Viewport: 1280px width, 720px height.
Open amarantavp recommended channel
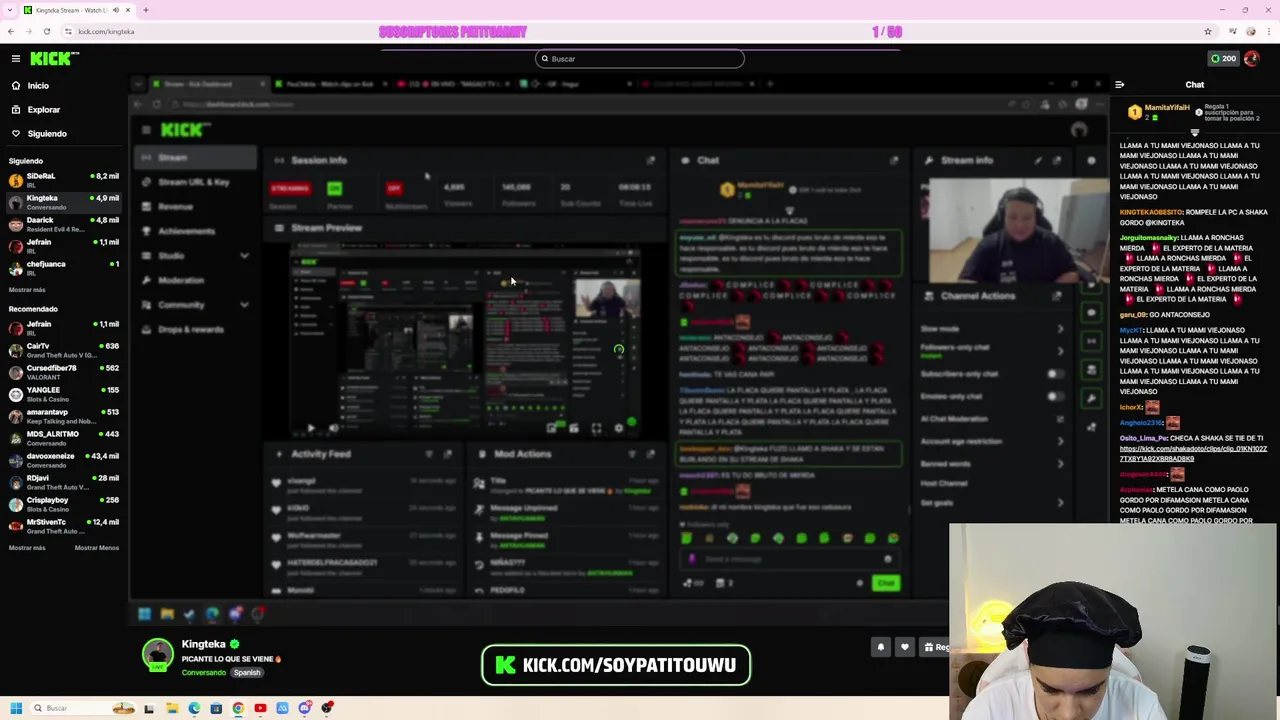(64, 416)
